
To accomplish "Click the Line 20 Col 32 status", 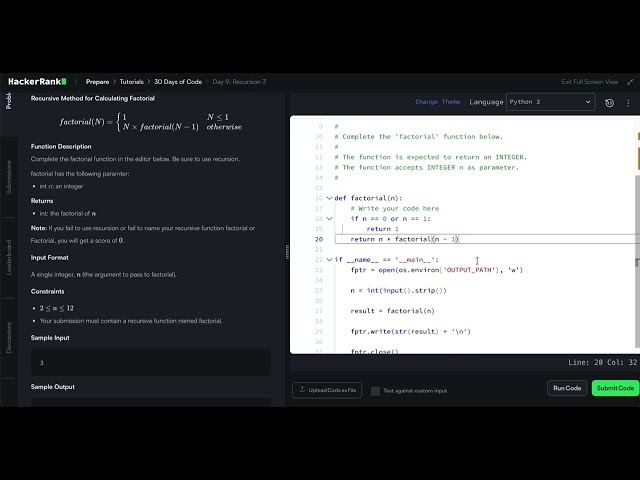I will pyautogui.click(x=602, y=362).
